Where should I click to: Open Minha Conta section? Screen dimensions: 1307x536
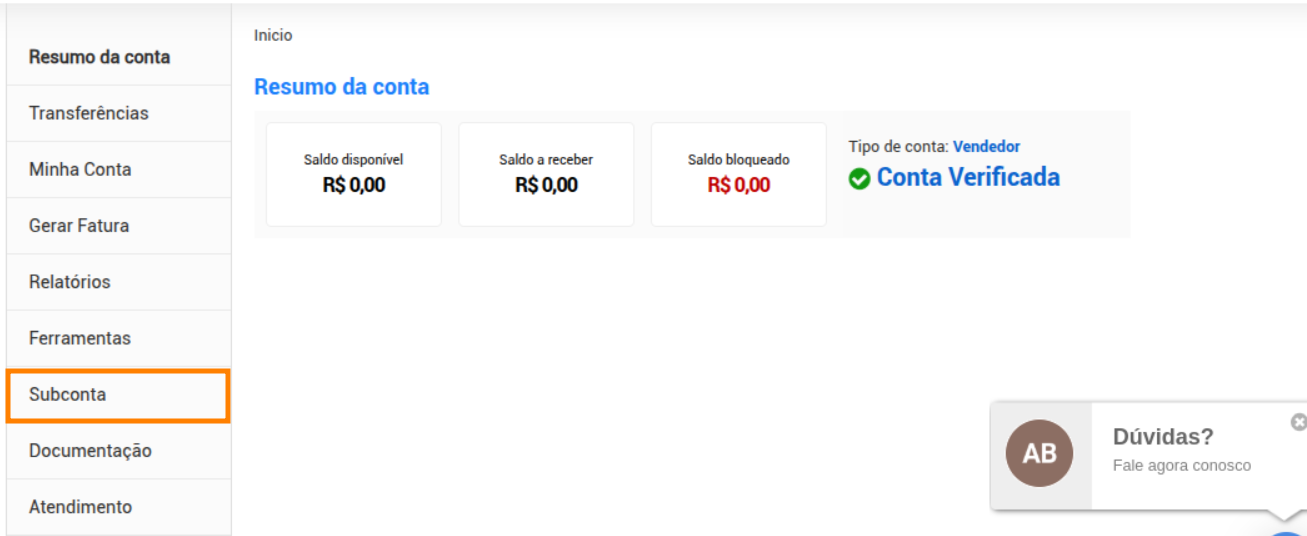click(x=118, y=169)
